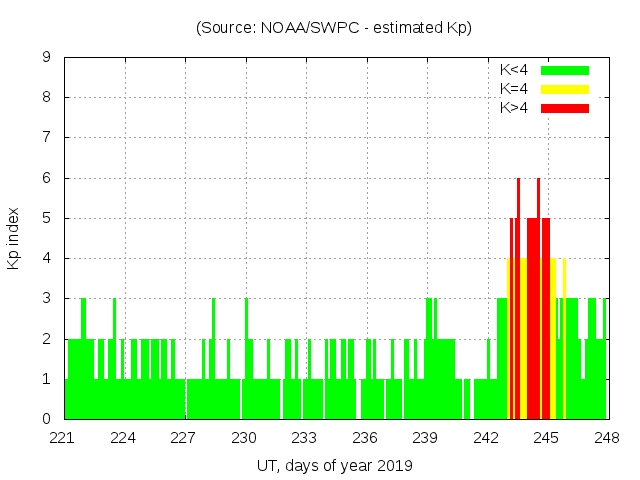Click the x-axis tick label 230
640x480 pixels.
(x=245, y=438)
